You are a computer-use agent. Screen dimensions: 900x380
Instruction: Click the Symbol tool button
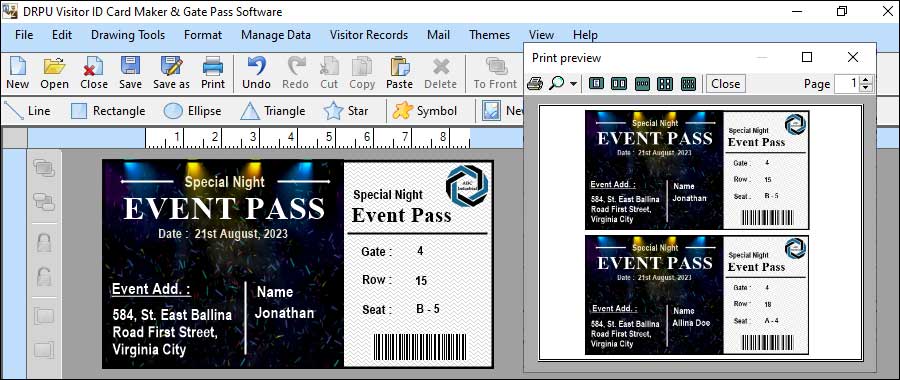(x=425, y=111)
